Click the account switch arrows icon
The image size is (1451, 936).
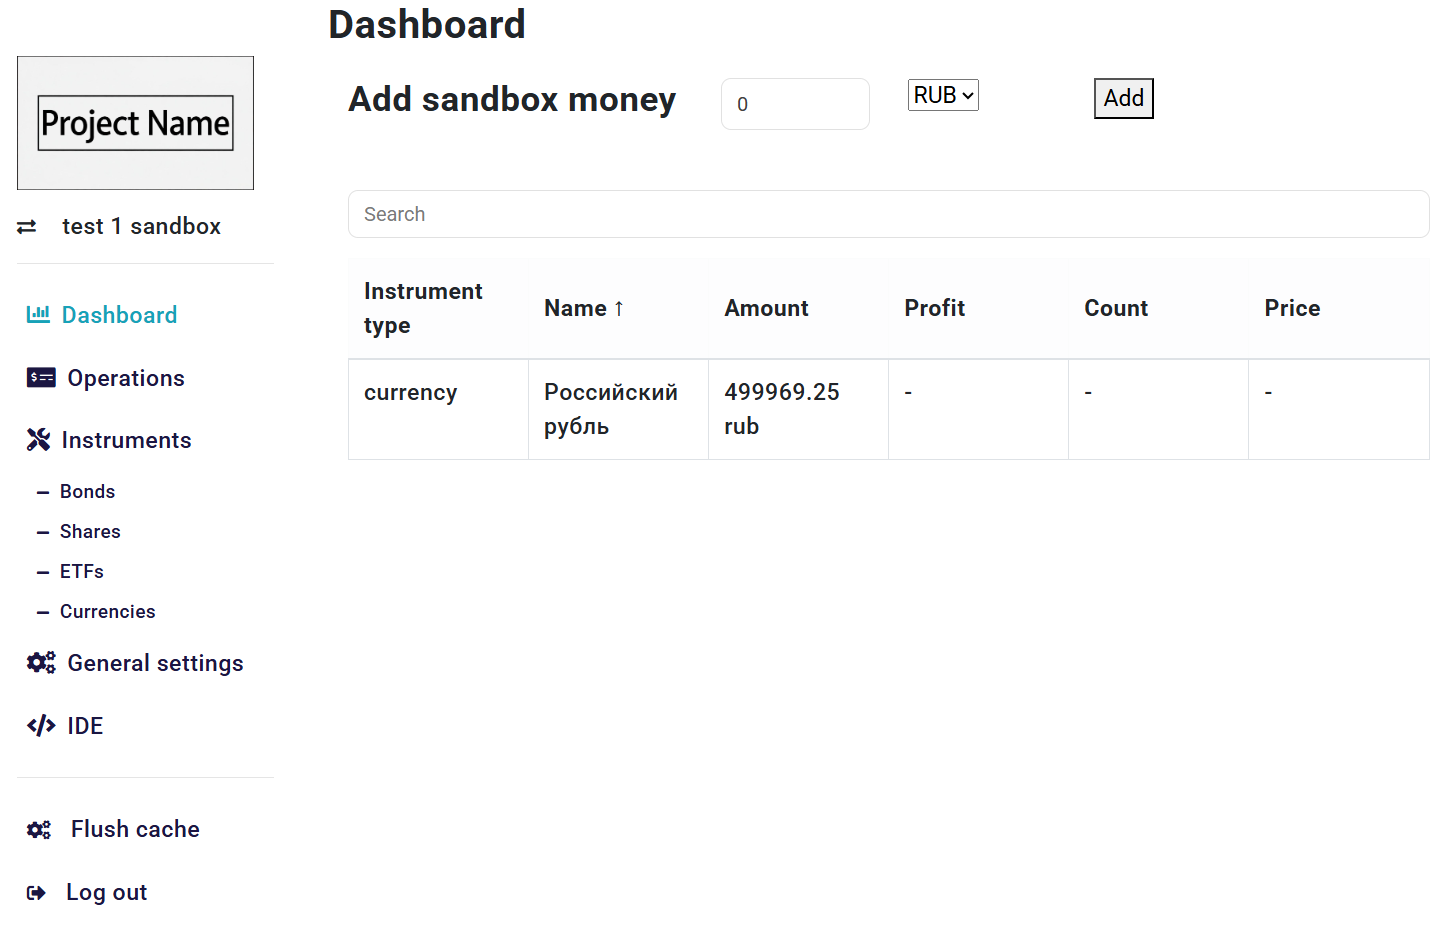[27, 227]
